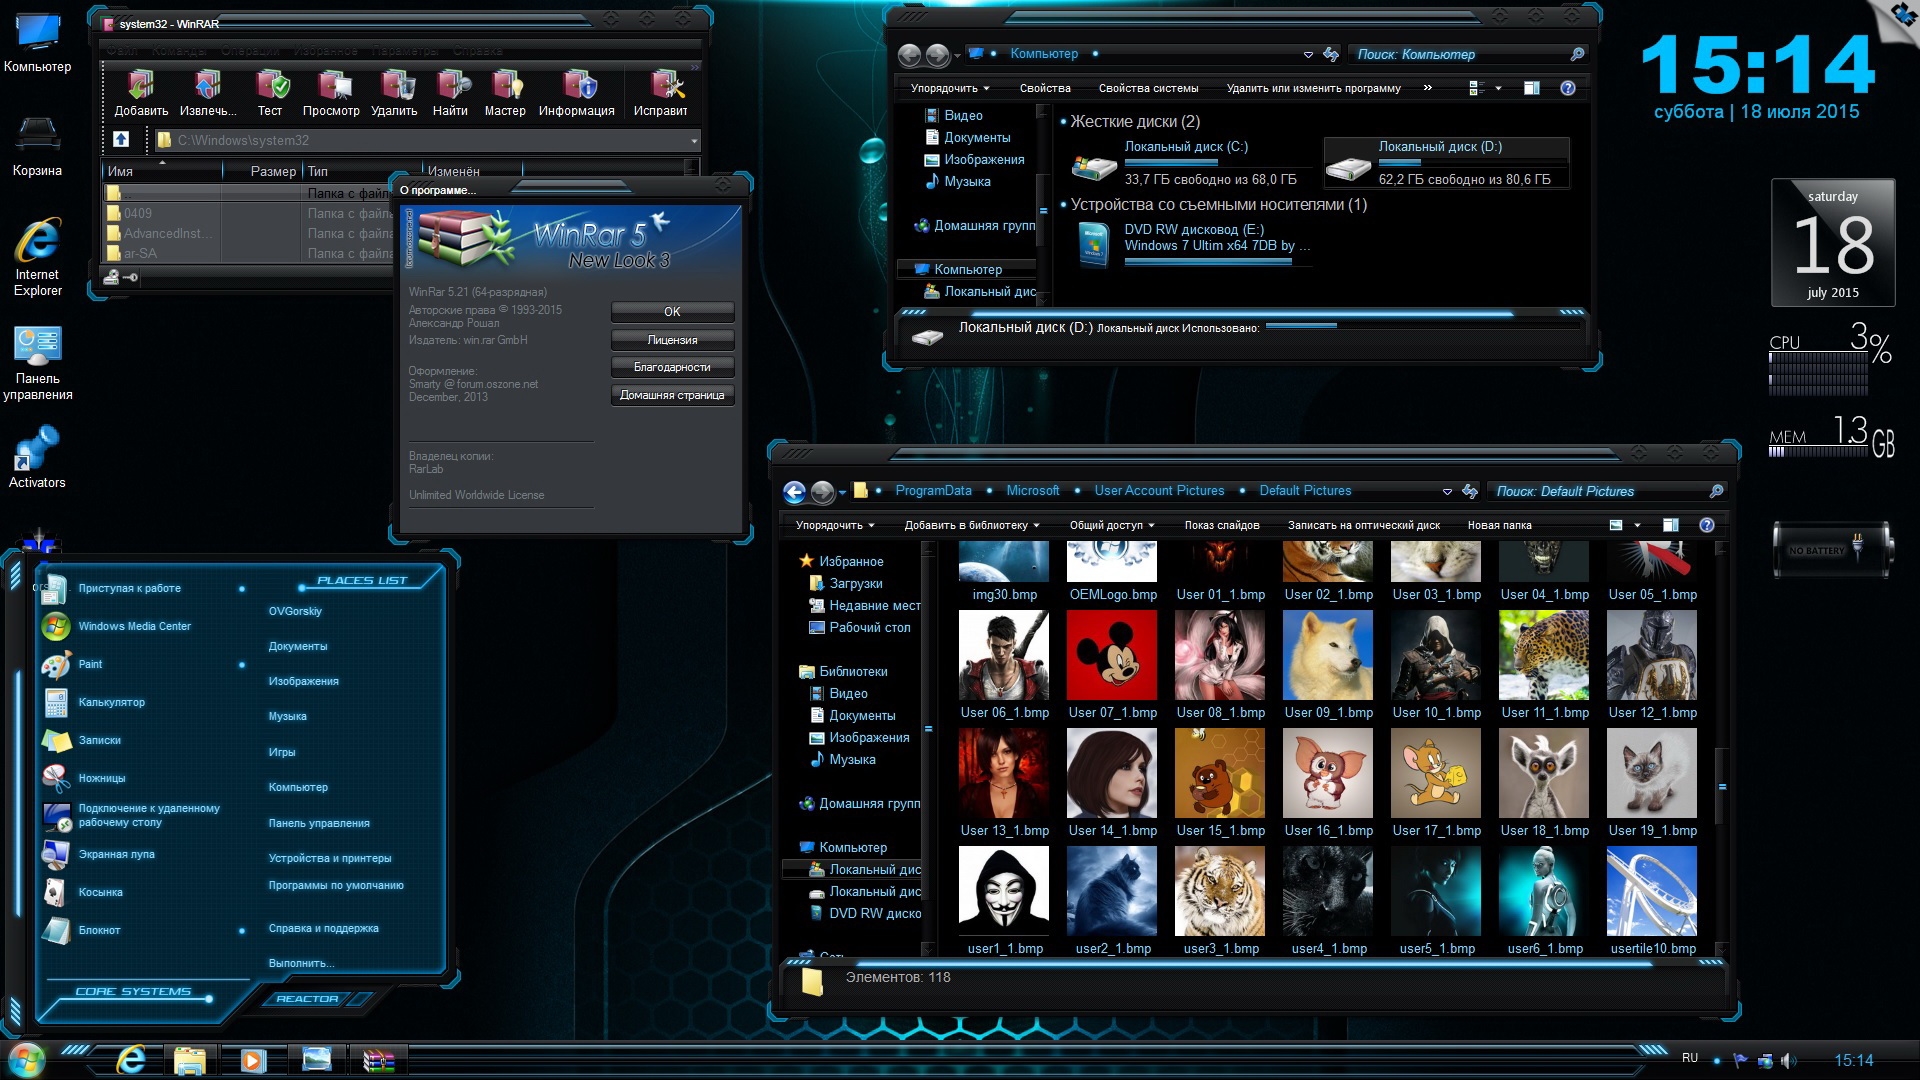Click the License (Лицензия) button in WinRAR dialog

(x=671, y=339)
